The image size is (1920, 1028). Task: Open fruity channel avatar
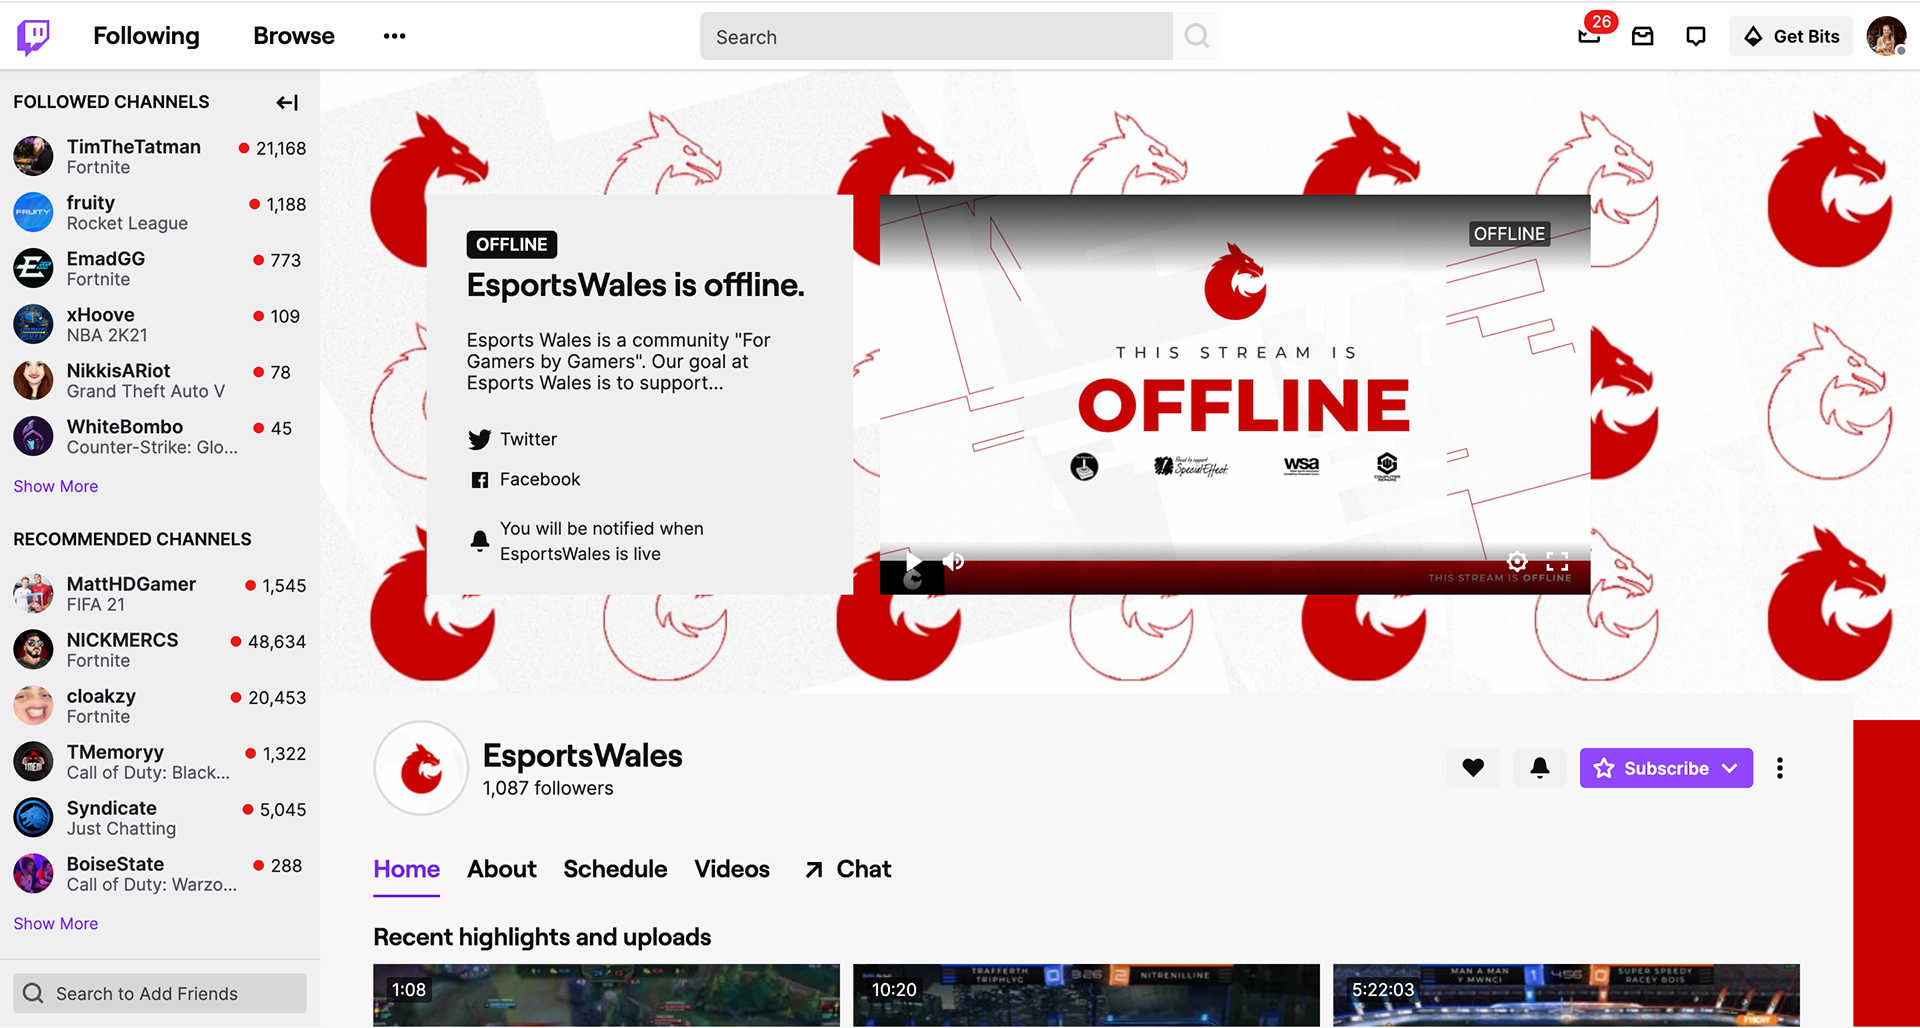[33, 212]
